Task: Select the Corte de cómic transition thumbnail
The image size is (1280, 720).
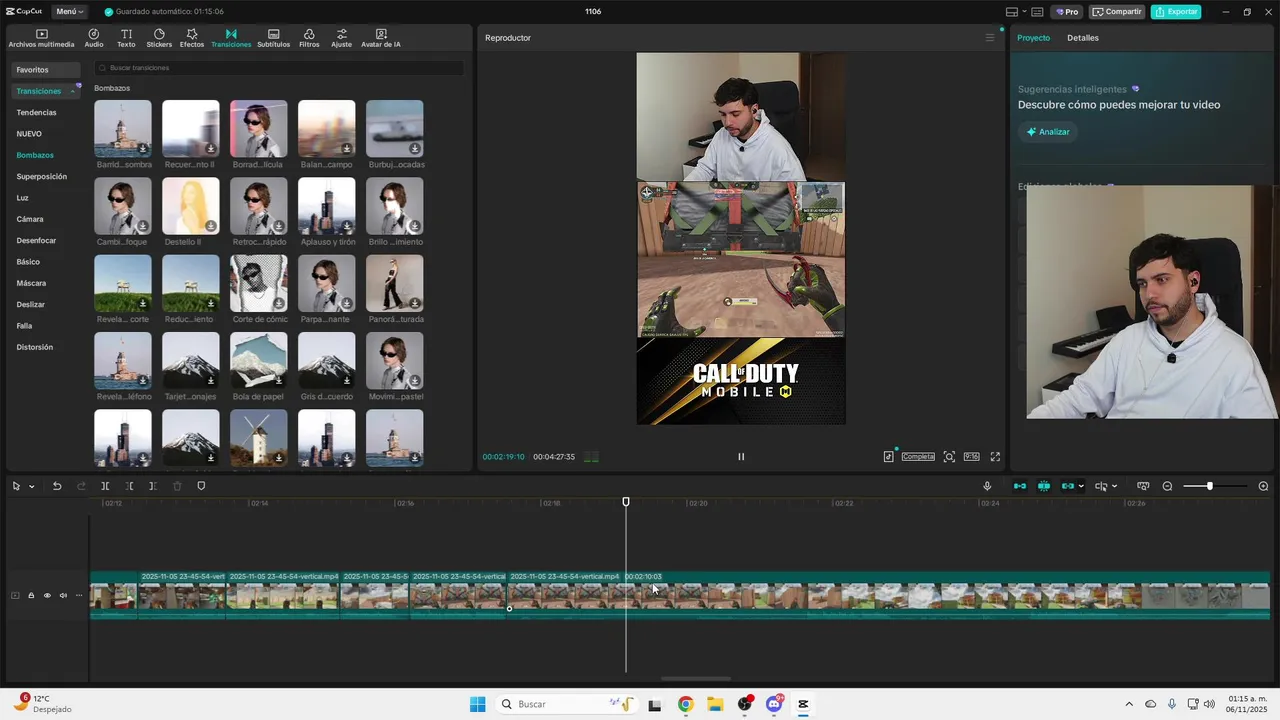Action: pyautogui.click(x=259, y=284)
